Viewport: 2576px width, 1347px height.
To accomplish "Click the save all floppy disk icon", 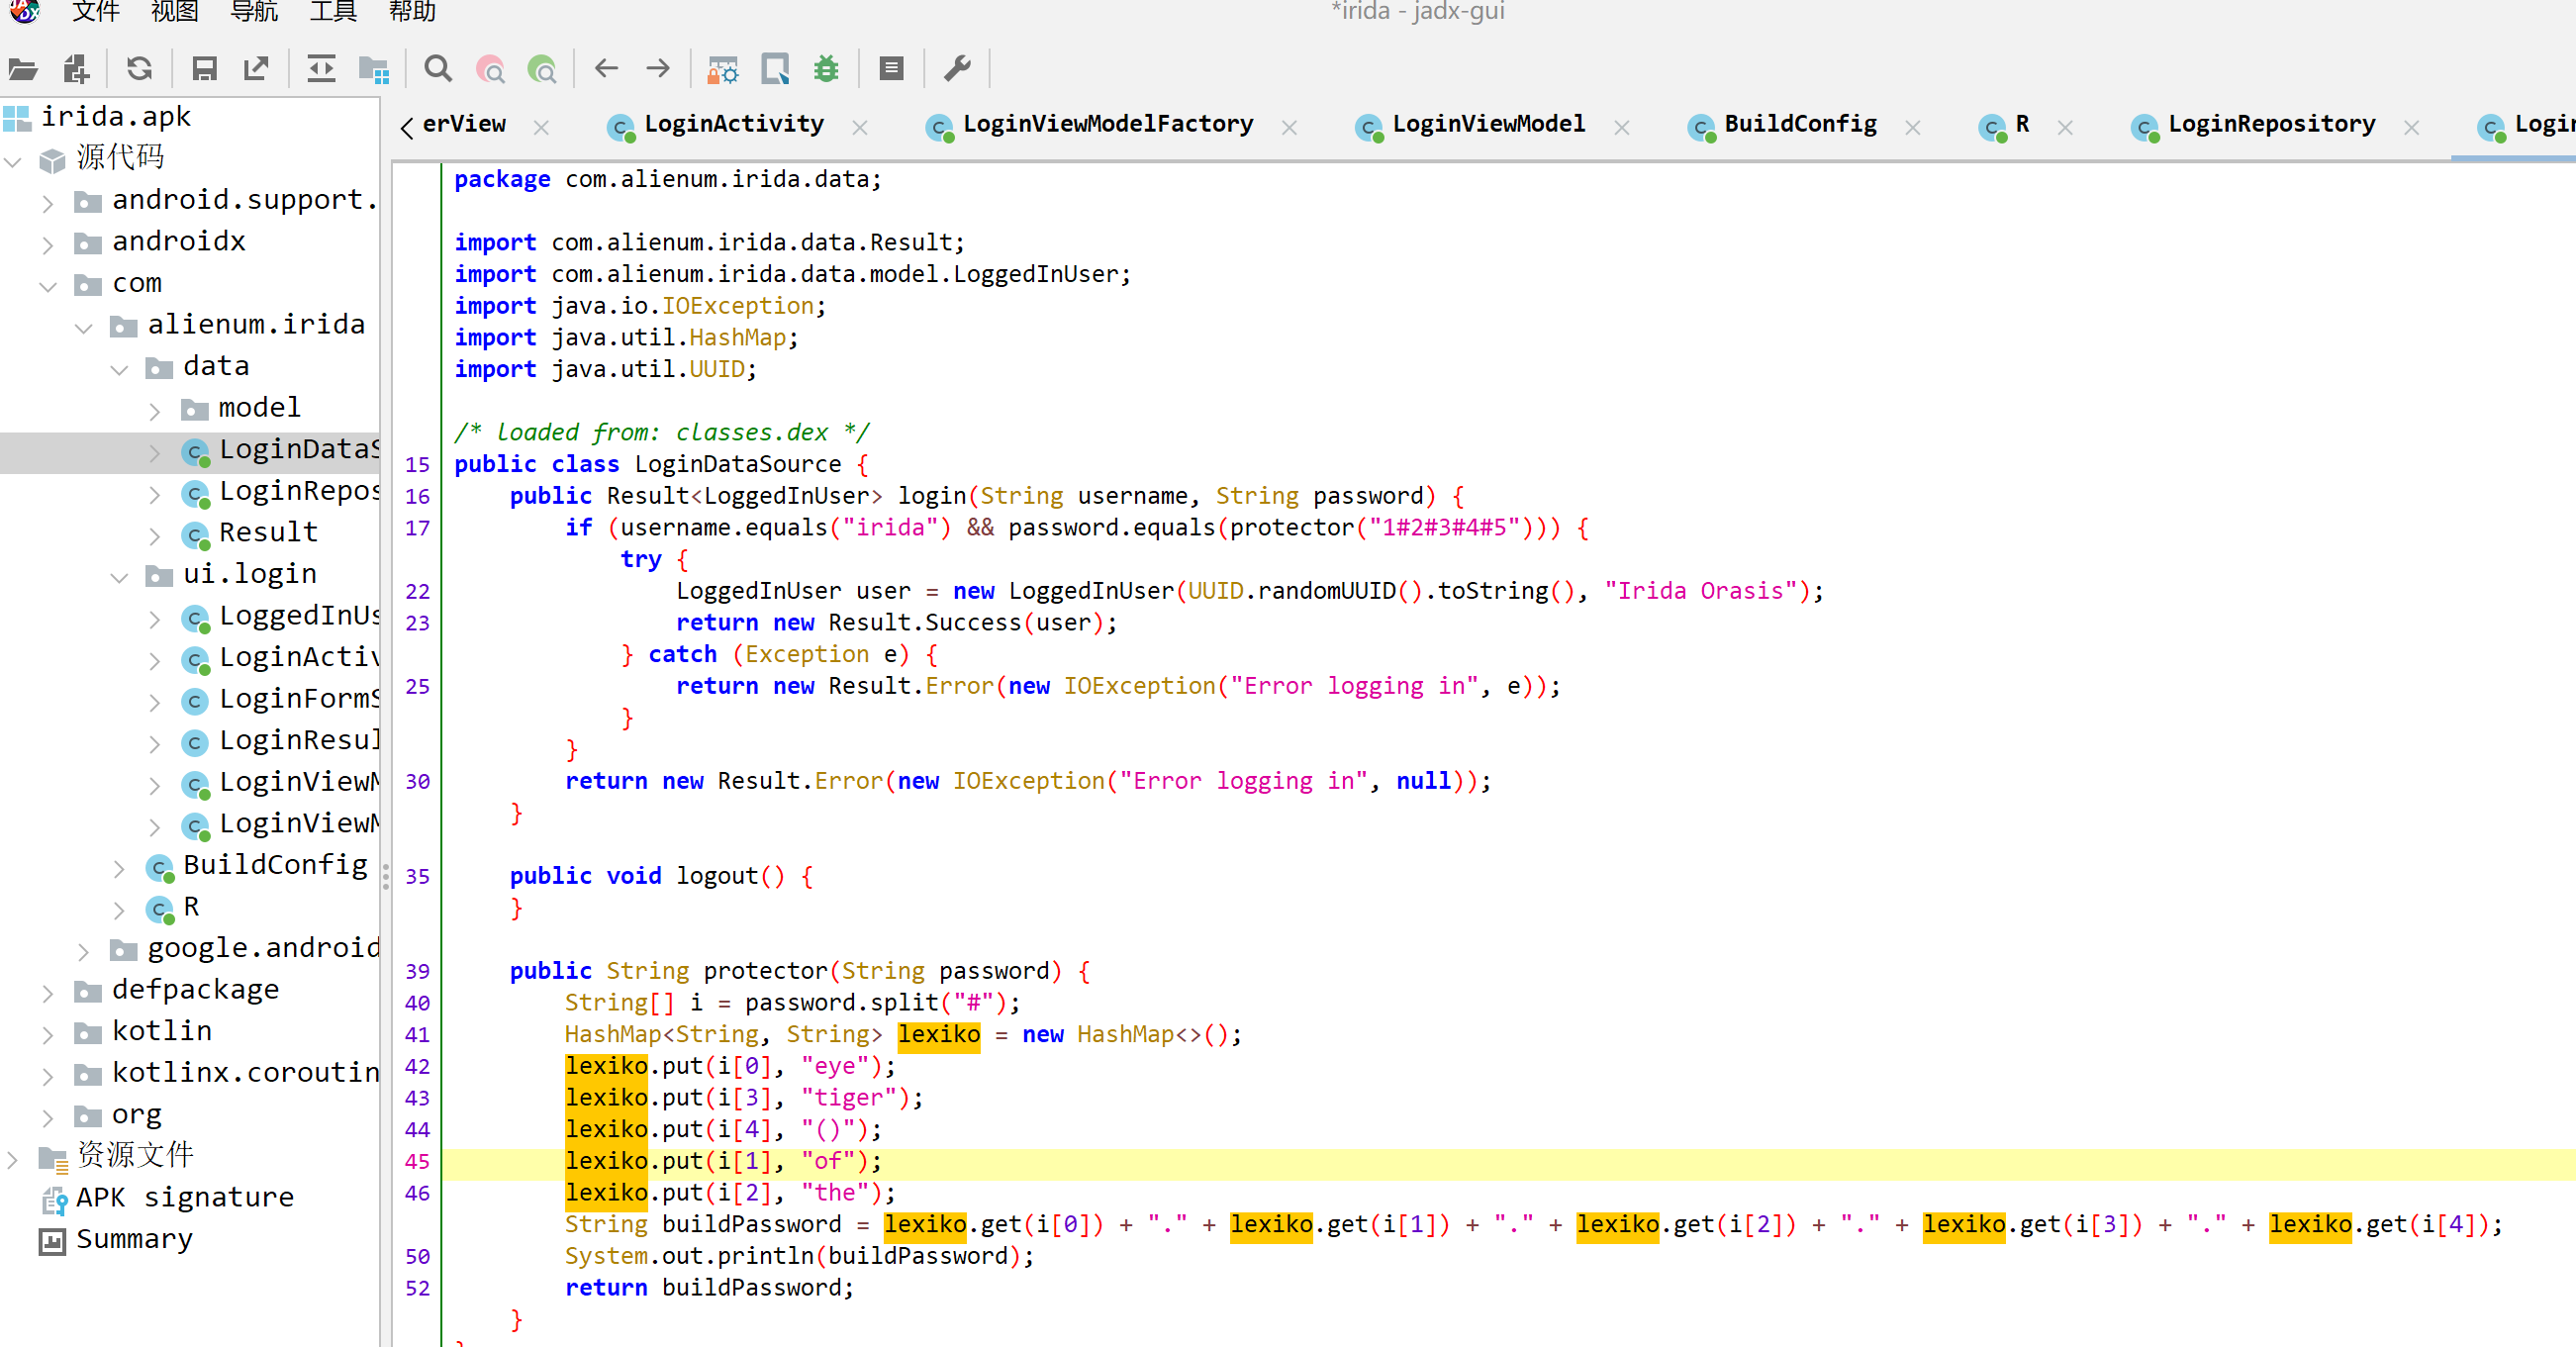I will pyautogui.click(x=204, y=69).
